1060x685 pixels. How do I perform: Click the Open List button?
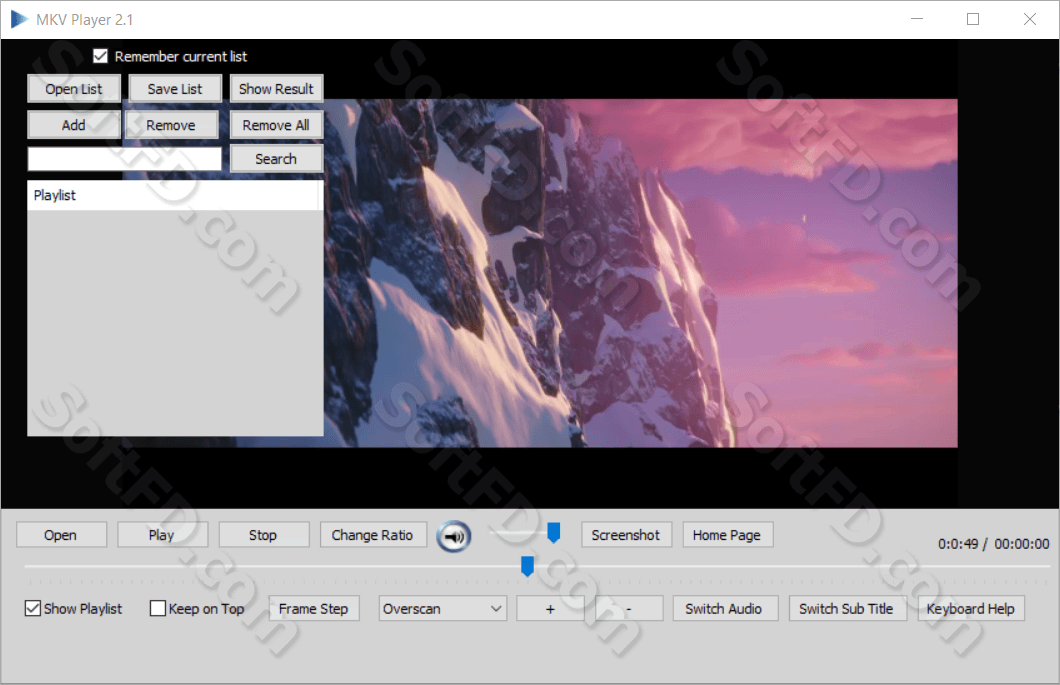(x=74, y=89)
